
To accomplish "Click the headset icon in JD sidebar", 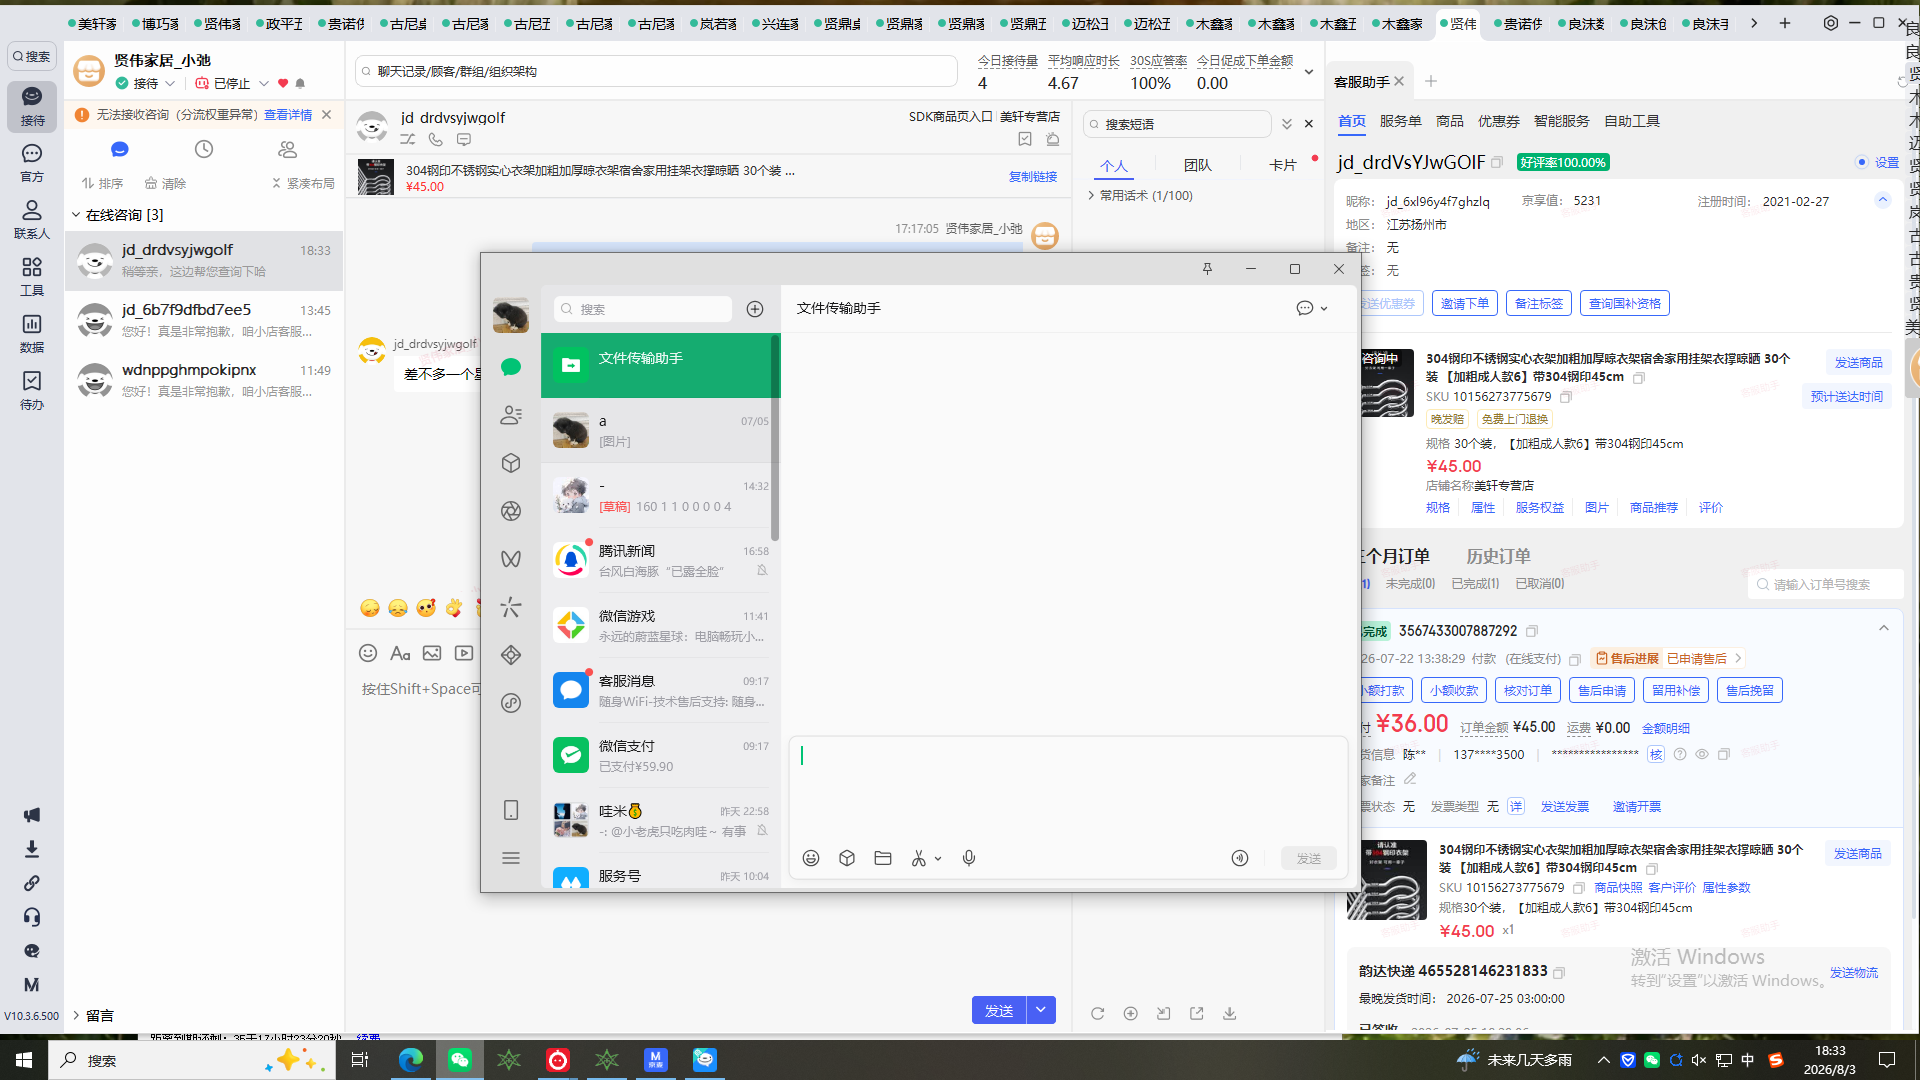I will coord(32,917).
